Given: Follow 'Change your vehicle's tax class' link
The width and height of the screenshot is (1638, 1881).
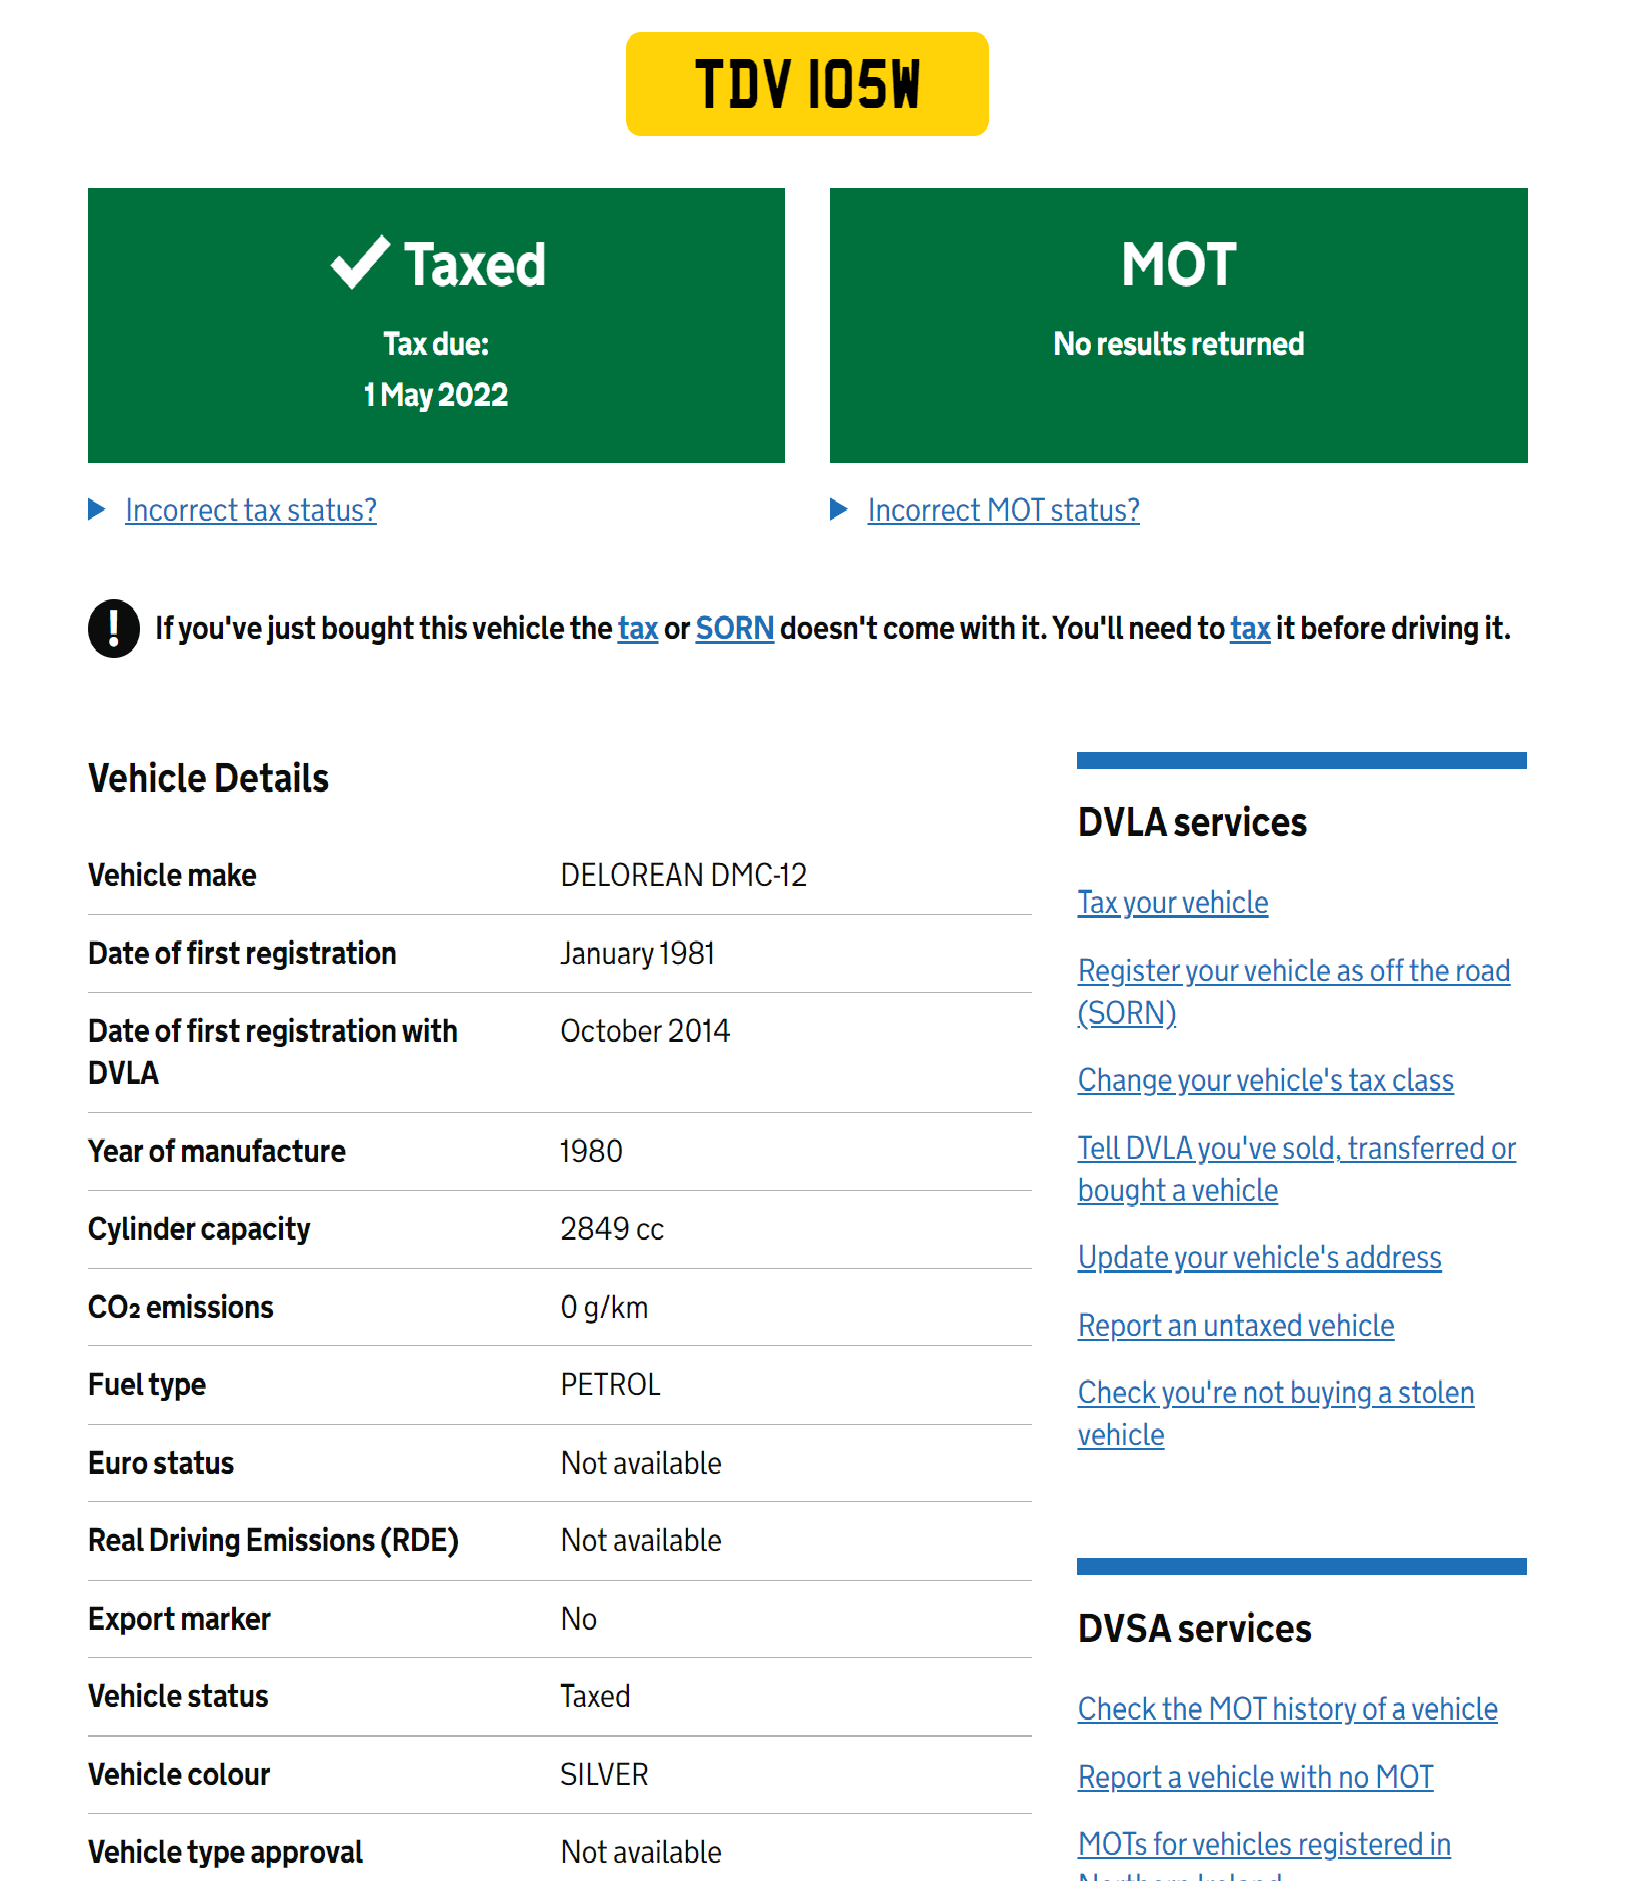Looking at the screenshot, I should click(1265, 1080).
